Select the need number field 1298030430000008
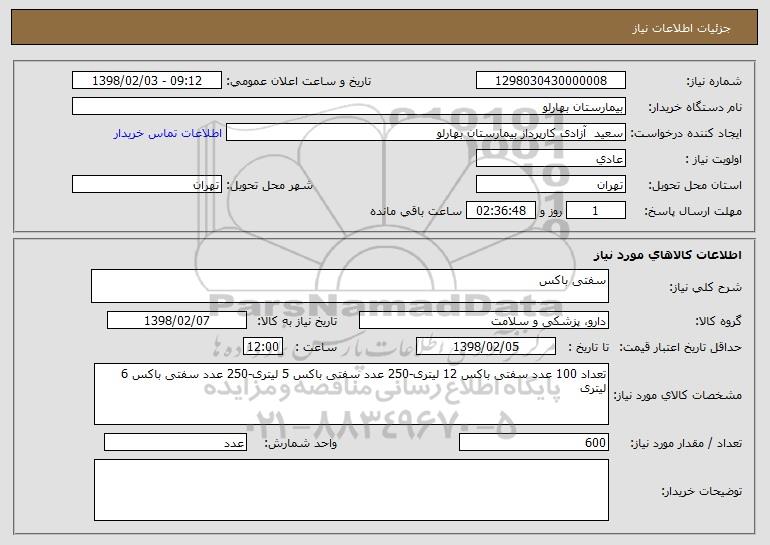Viewport: 770px width, 545px height. (550, 81)
